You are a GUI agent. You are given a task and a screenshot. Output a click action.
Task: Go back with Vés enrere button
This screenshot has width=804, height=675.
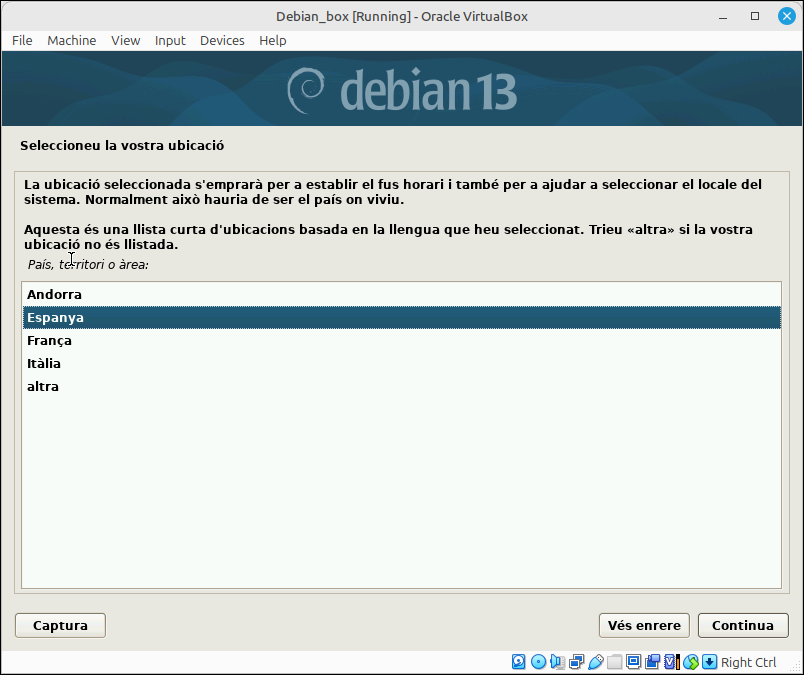[644, 625]
